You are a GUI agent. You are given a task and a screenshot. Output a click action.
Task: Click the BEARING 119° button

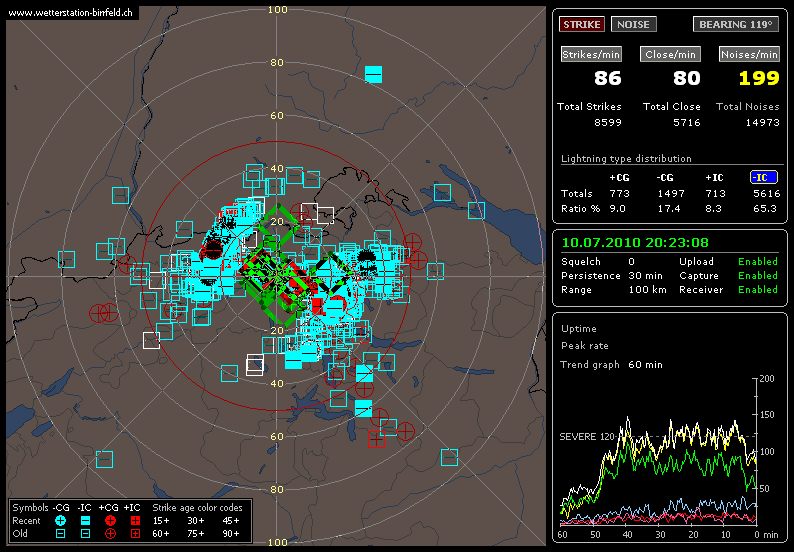(x=735, y=24)
